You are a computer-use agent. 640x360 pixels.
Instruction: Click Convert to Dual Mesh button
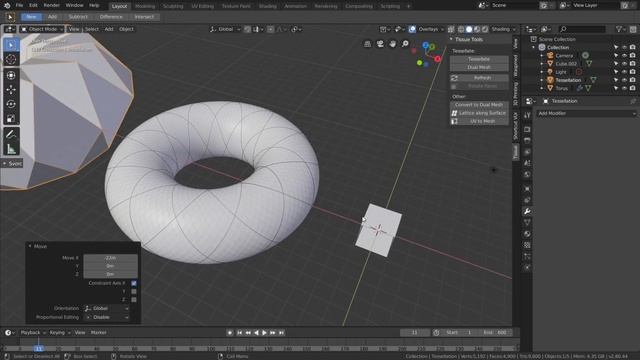479,105
